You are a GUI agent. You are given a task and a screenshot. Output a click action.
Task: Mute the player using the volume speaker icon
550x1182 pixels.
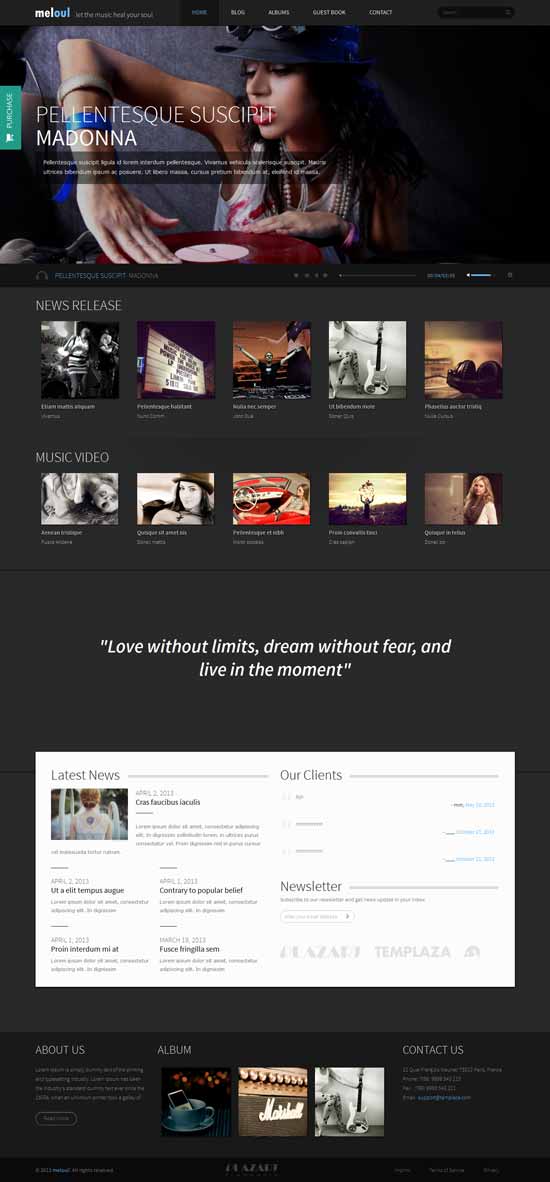point(469,275)
